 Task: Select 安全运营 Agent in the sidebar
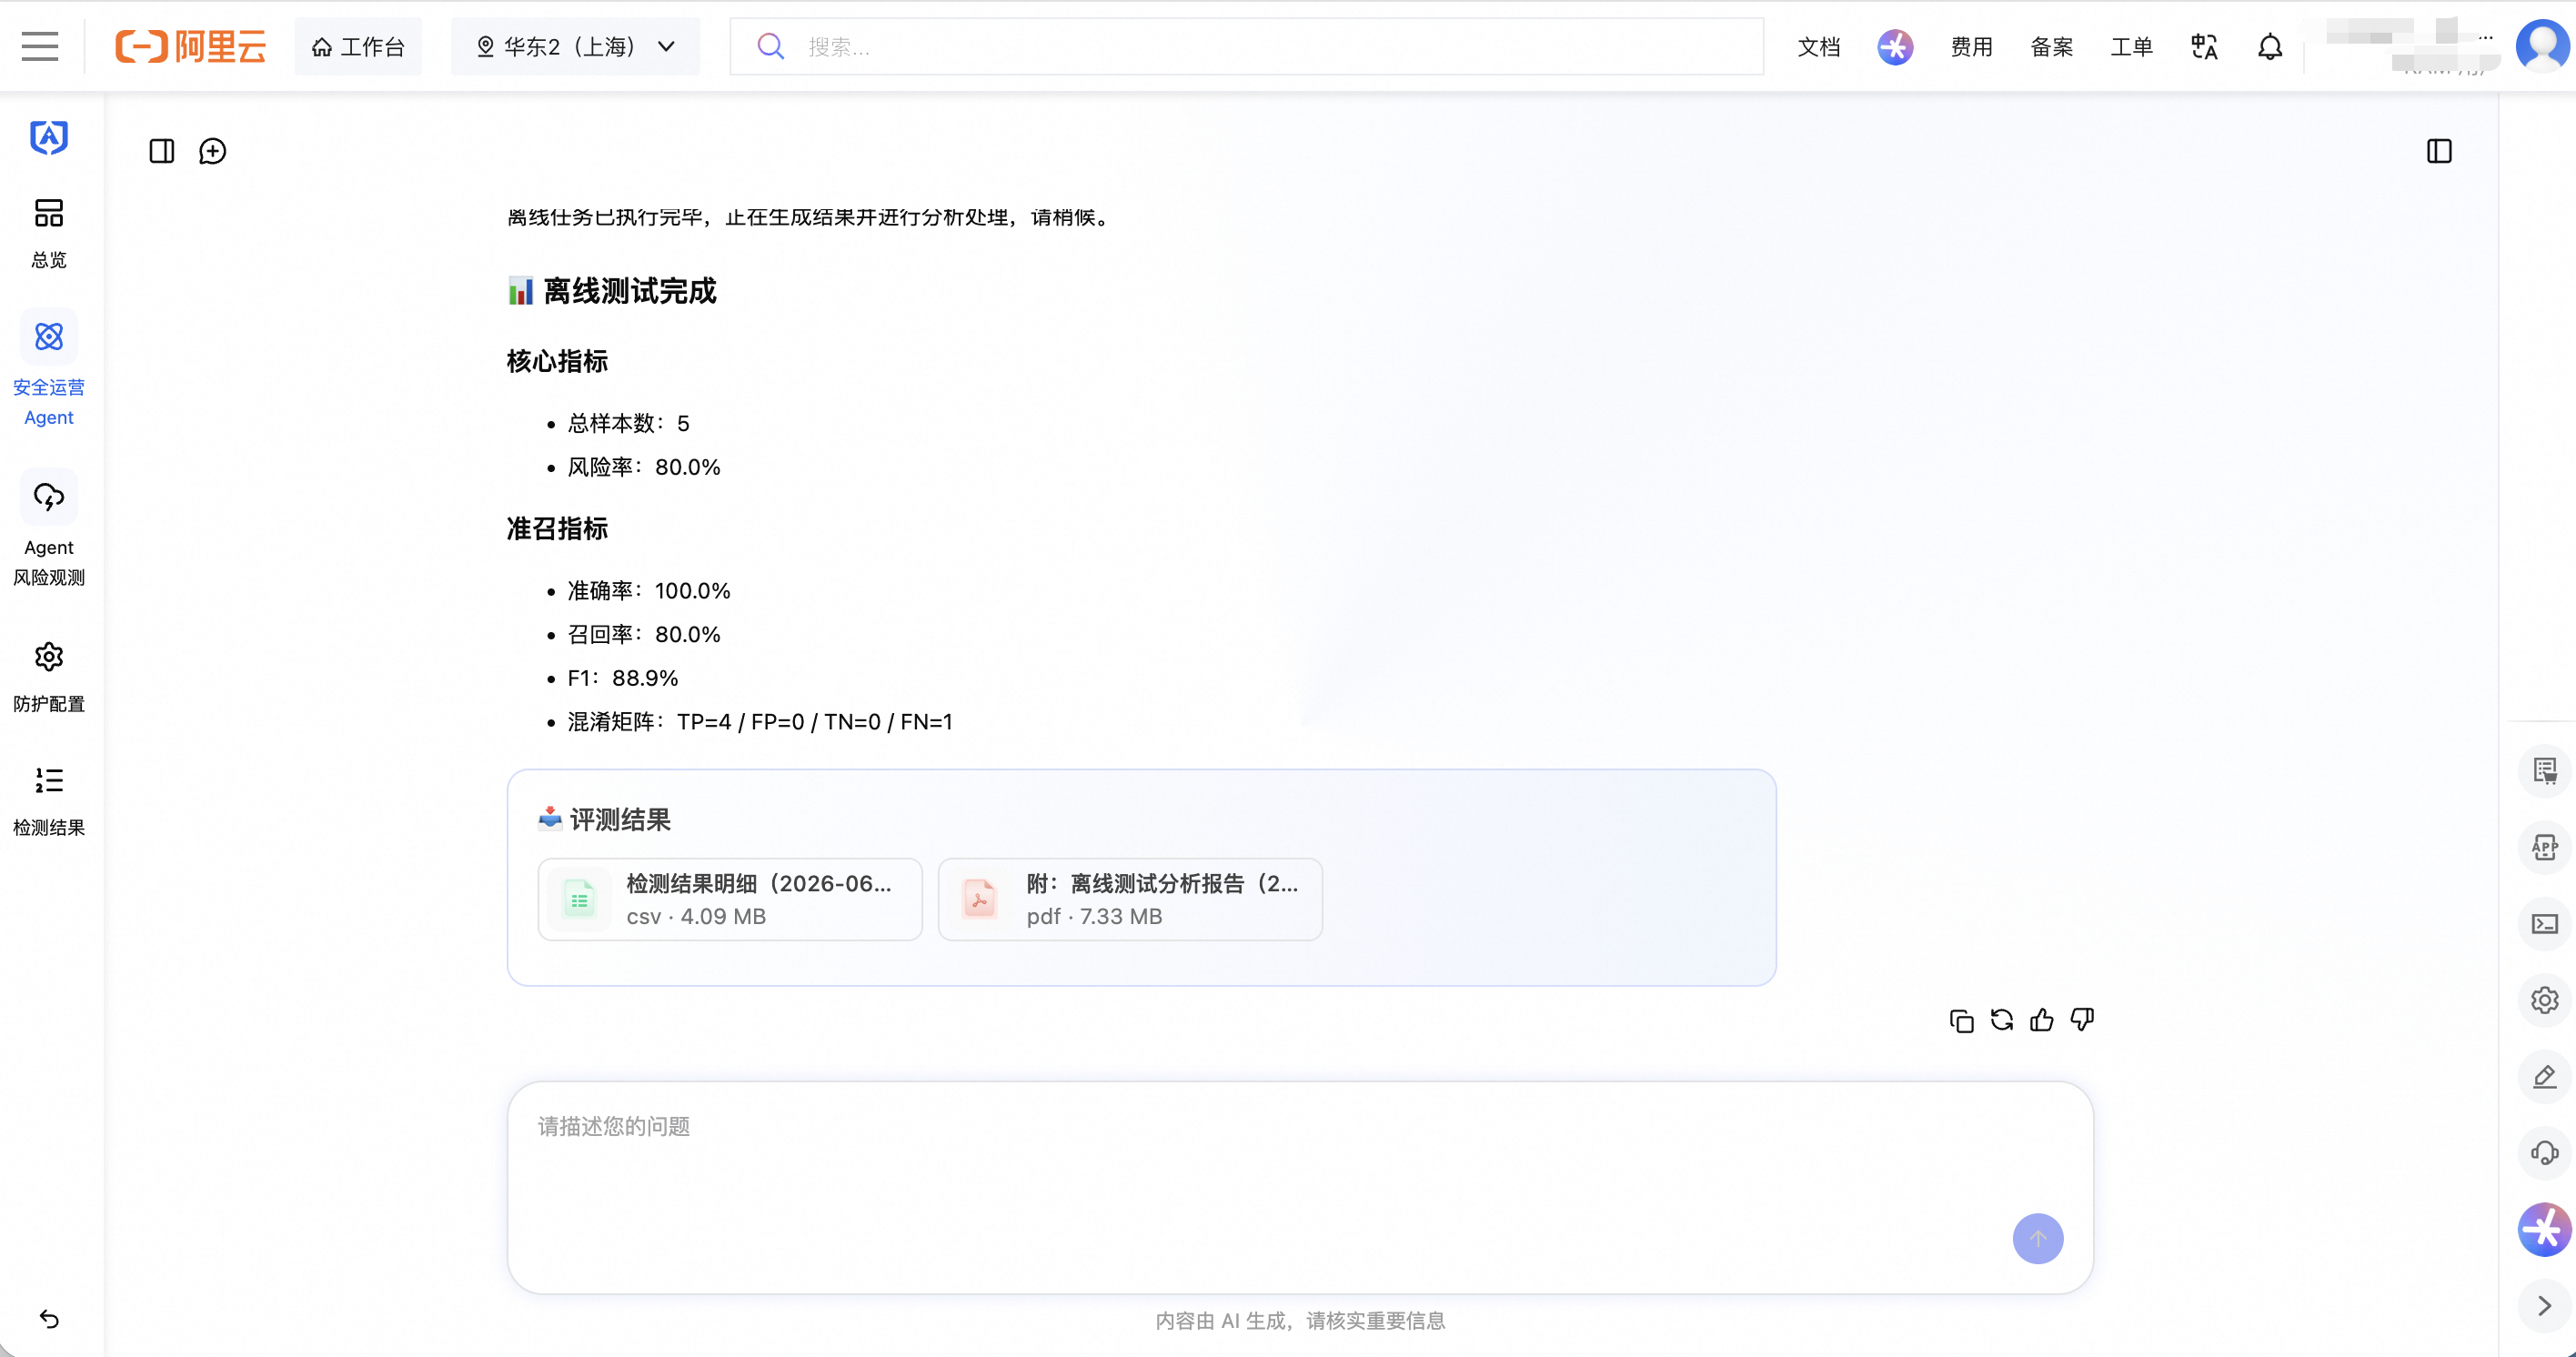pyautogui.click(x=49, y=369)
